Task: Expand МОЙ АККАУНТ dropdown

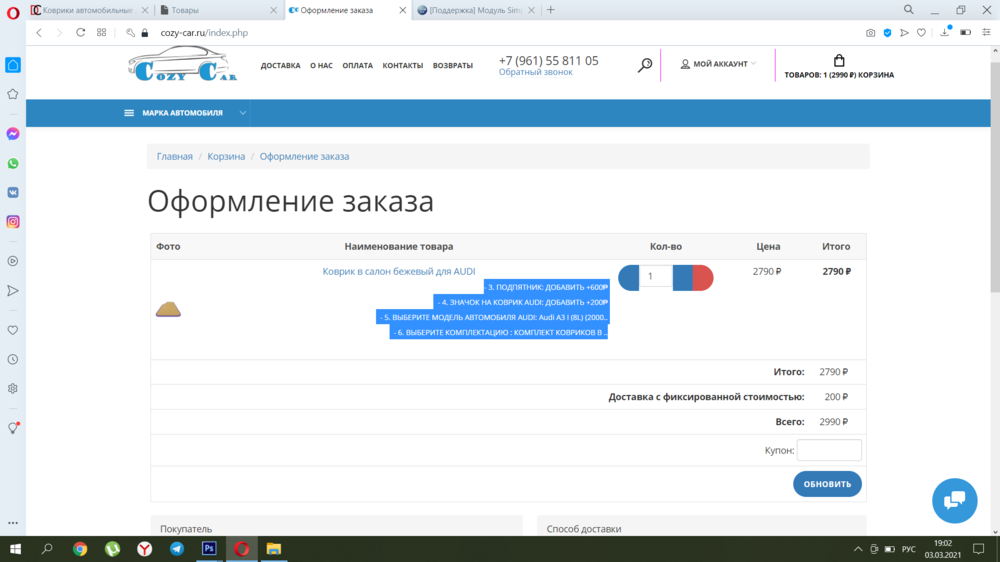Action: click(718, 64)
